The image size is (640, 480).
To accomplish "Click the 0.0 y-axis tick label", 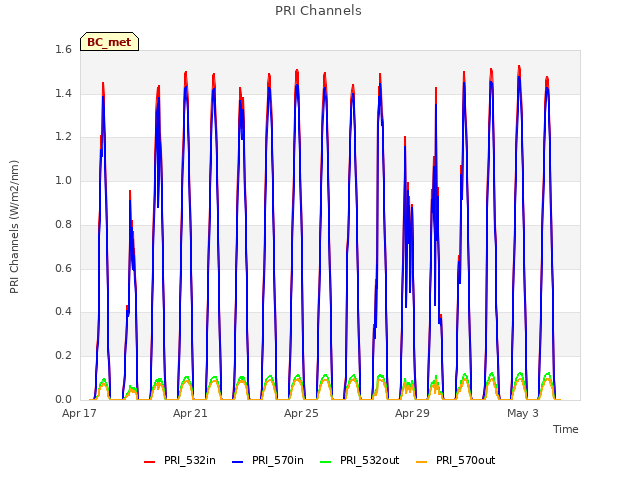I will pyautogui.click(x=63, y=399).
